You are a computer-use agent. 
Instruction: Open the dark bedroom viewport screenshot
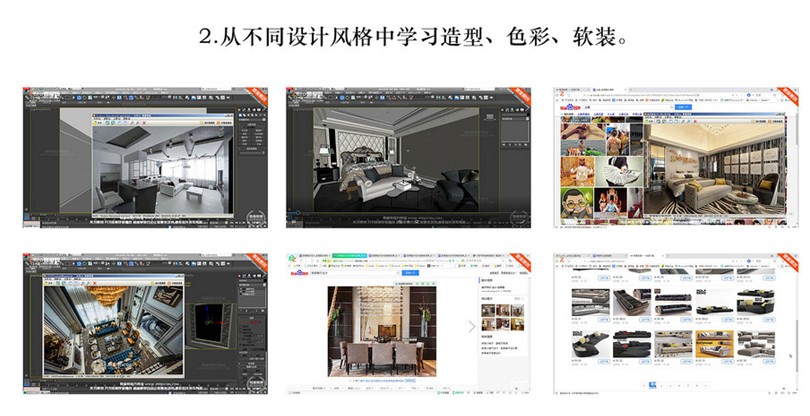pos(409,158)
